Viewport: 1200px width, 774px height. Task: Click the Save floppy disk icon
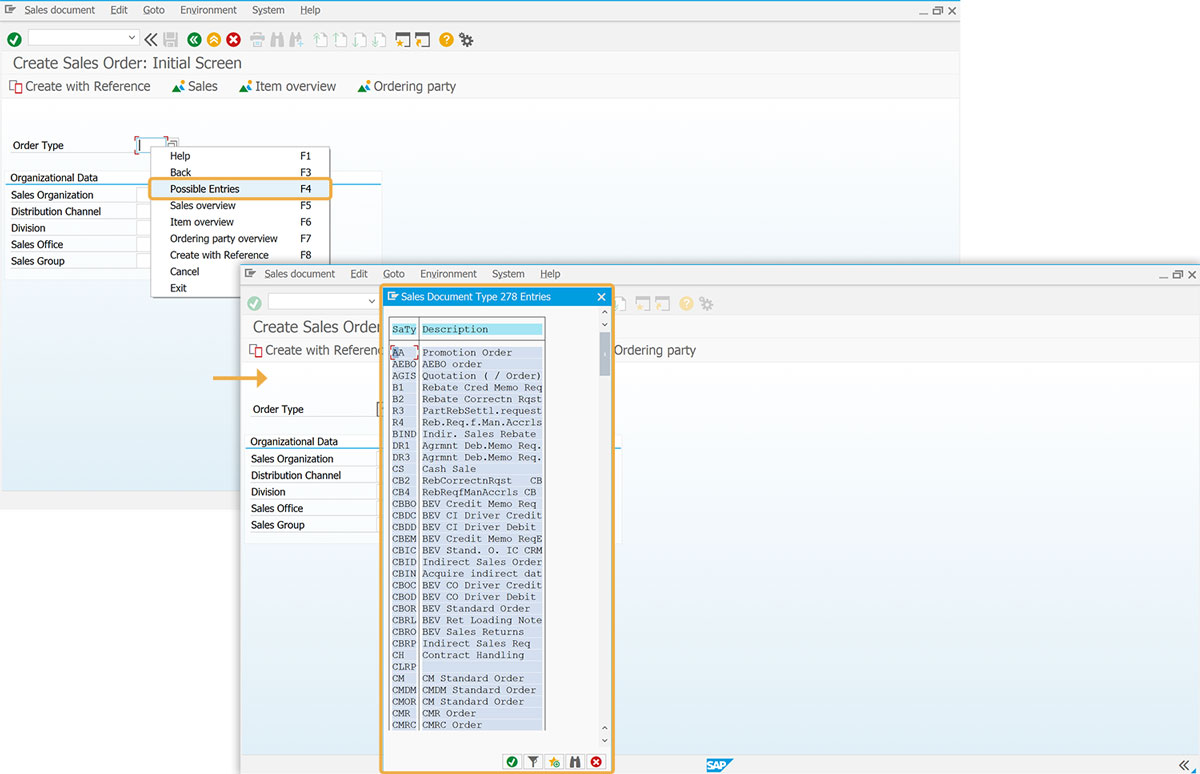click(x=171, y=39)
